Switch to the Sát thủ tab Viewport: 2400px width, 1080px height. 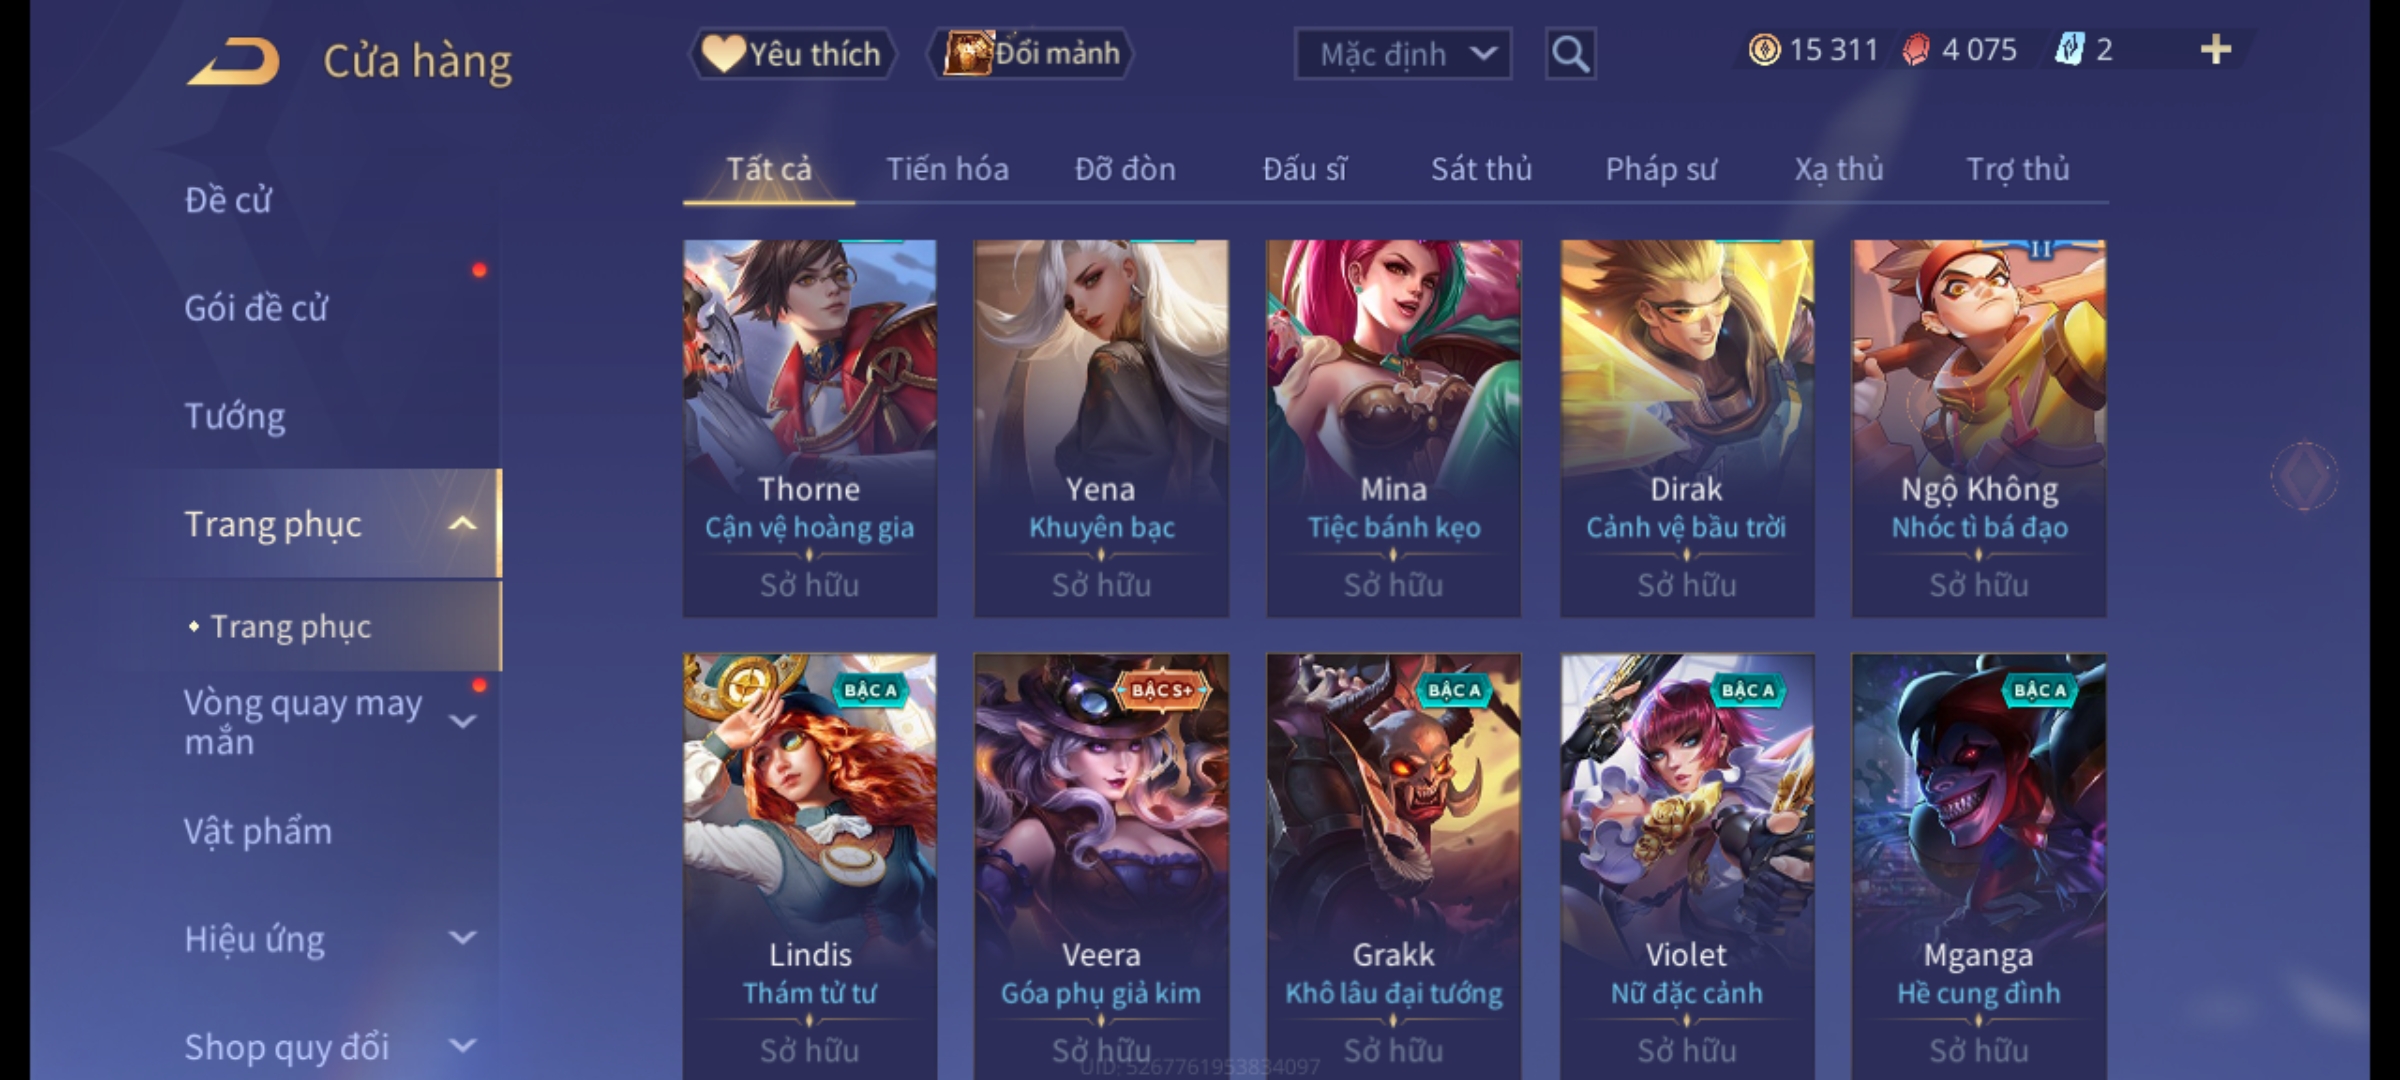(1481, 169)
